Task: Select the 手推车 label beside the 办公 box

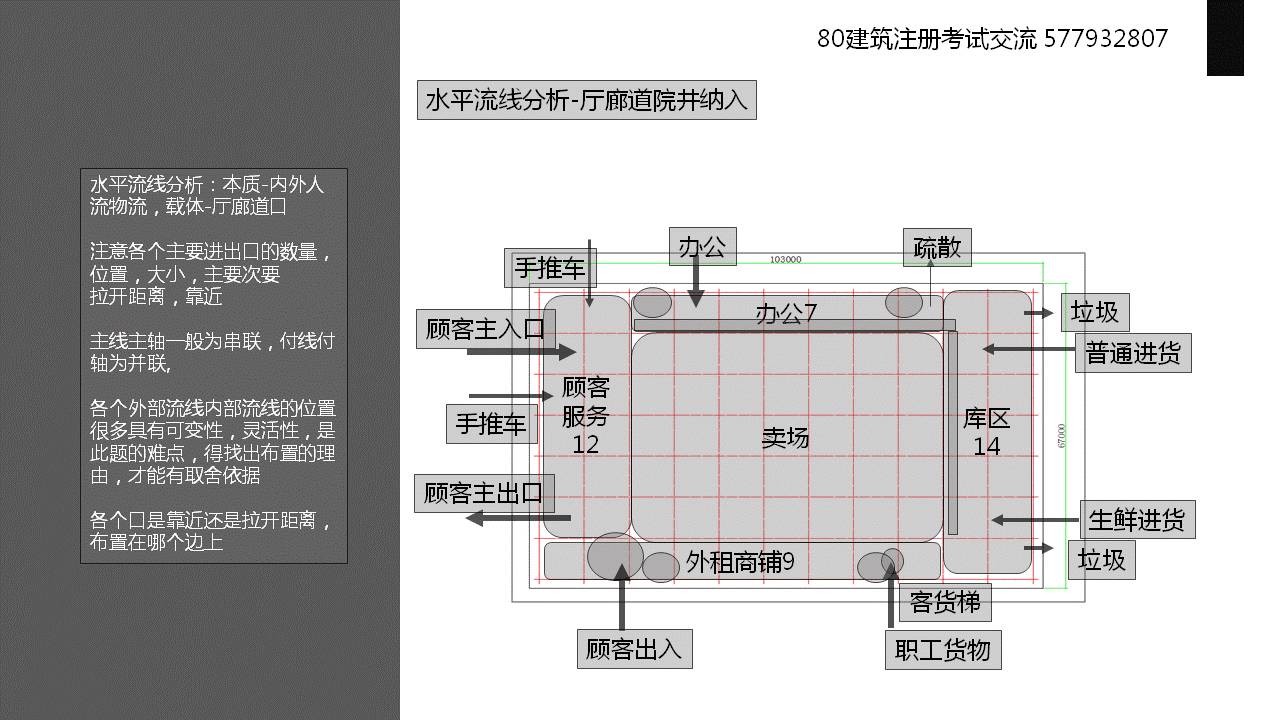Action: [550, 268]
